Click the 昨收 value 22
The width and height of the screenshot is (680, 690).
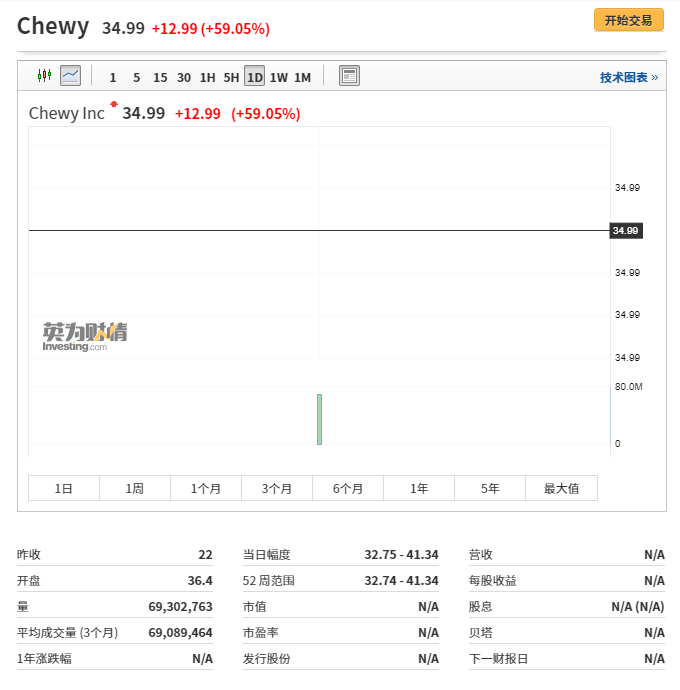point(205,554)
